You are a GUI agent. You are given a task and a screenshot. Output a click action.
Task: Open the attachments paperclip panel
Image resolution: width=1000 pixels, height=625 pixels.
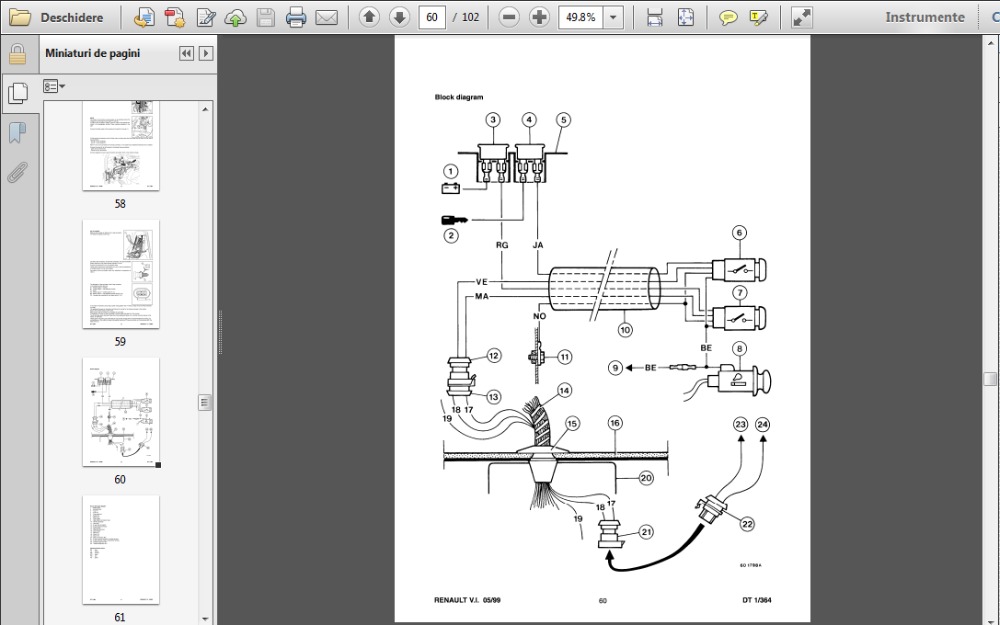[17, 171]
